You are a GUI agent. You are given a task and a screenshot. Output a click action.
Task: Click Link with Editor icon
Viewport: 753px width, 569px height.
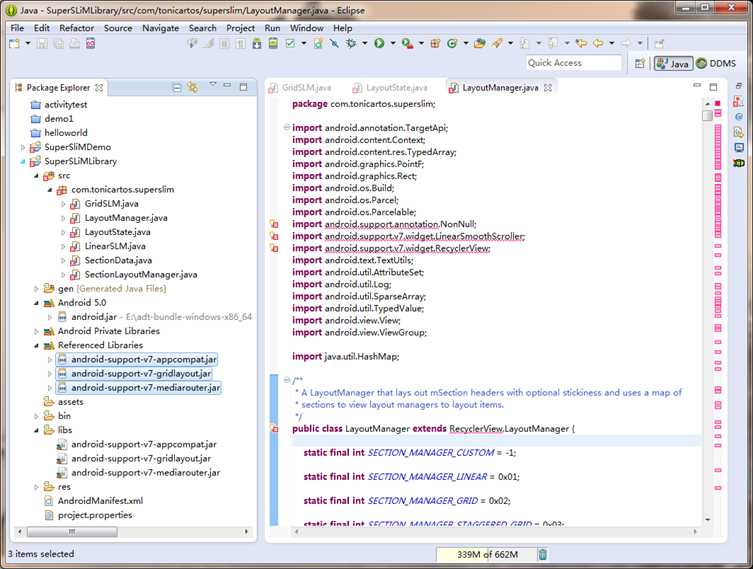193,88
